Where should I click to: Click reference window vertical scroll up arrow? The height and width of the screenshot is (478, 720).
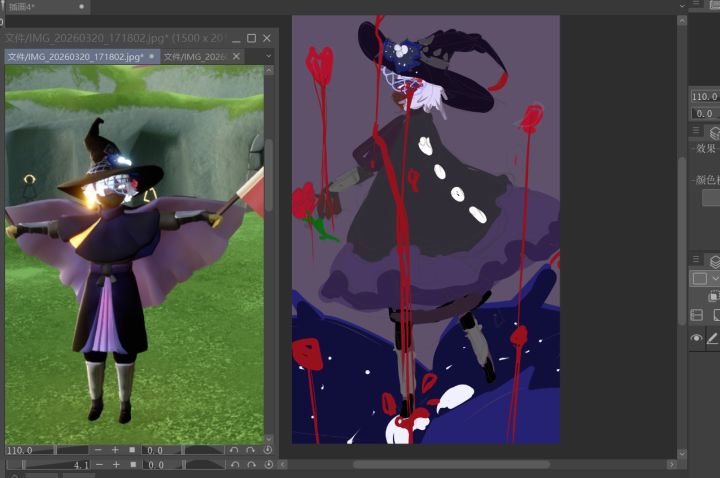(x=269, y=70)
